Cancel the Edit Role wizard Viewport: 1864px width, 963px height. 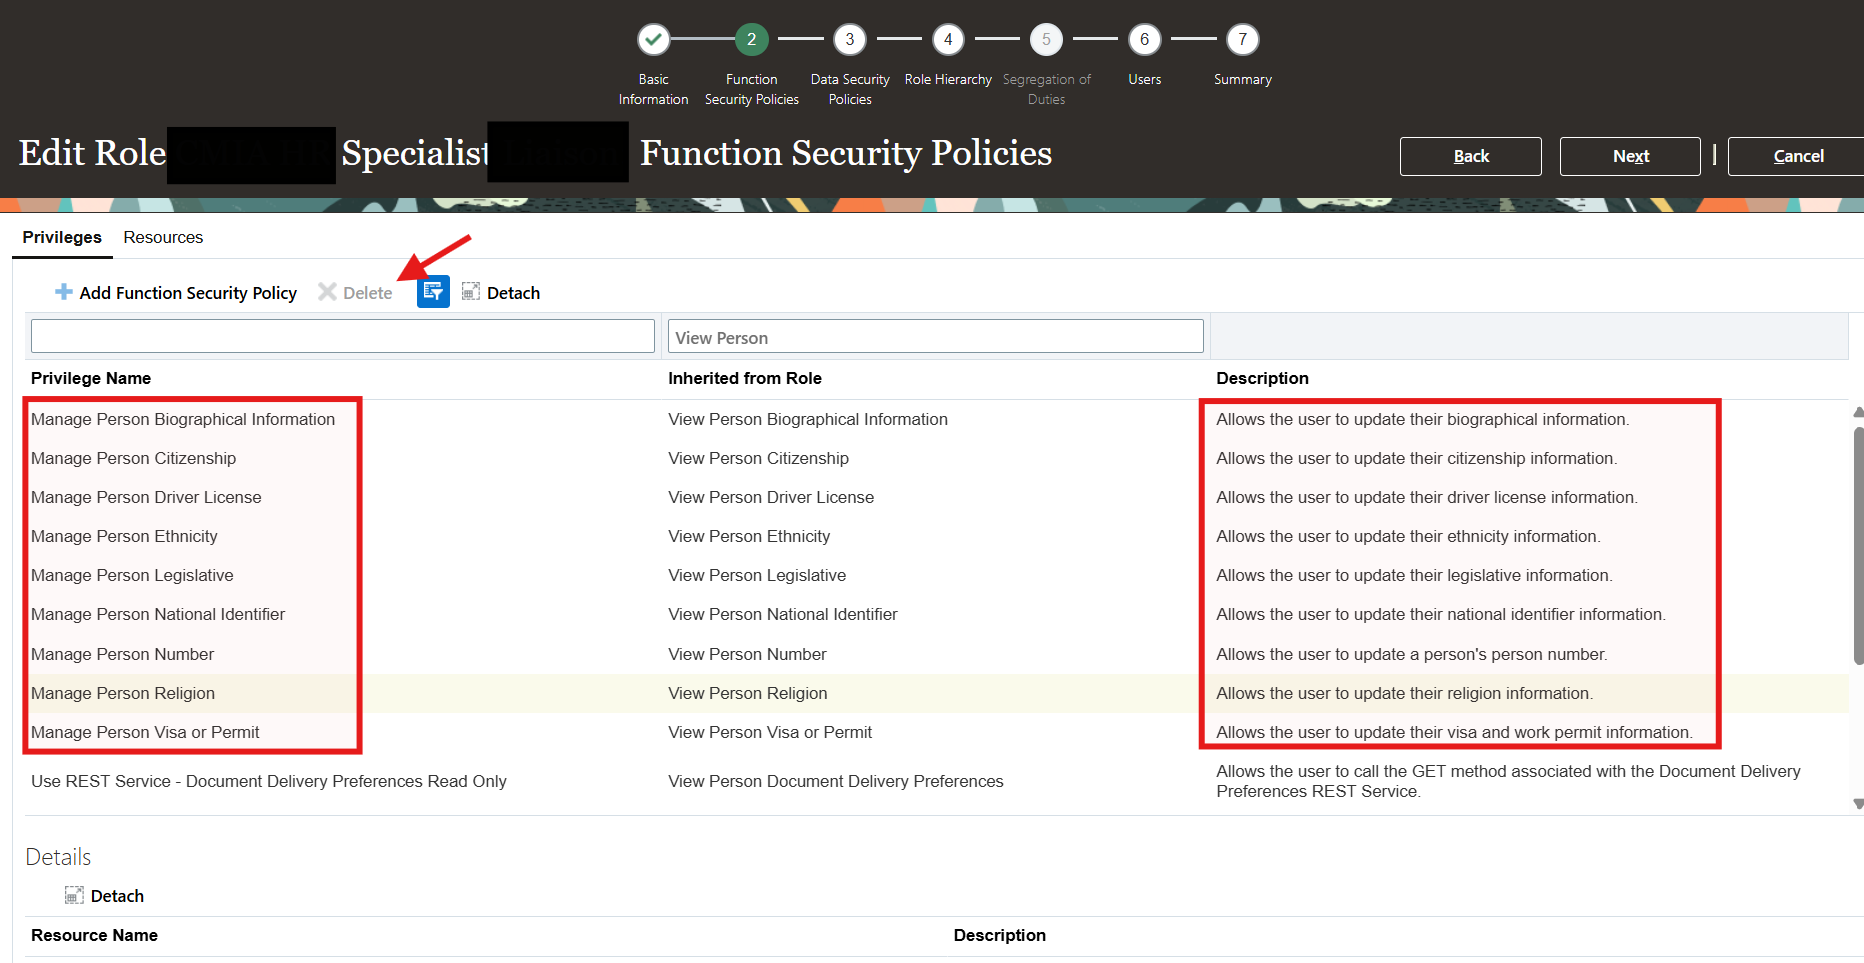1798,156
